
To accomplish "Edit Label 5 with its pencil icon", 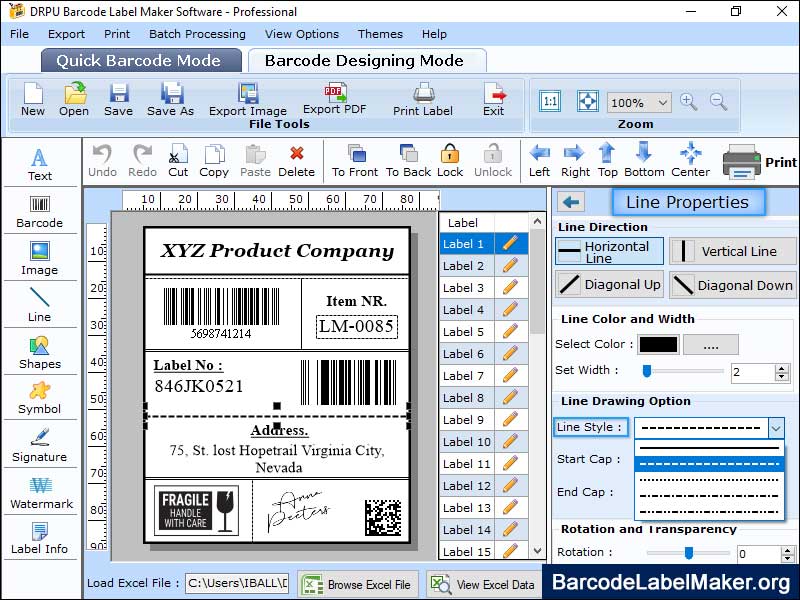I will click(x=510, y=332).
